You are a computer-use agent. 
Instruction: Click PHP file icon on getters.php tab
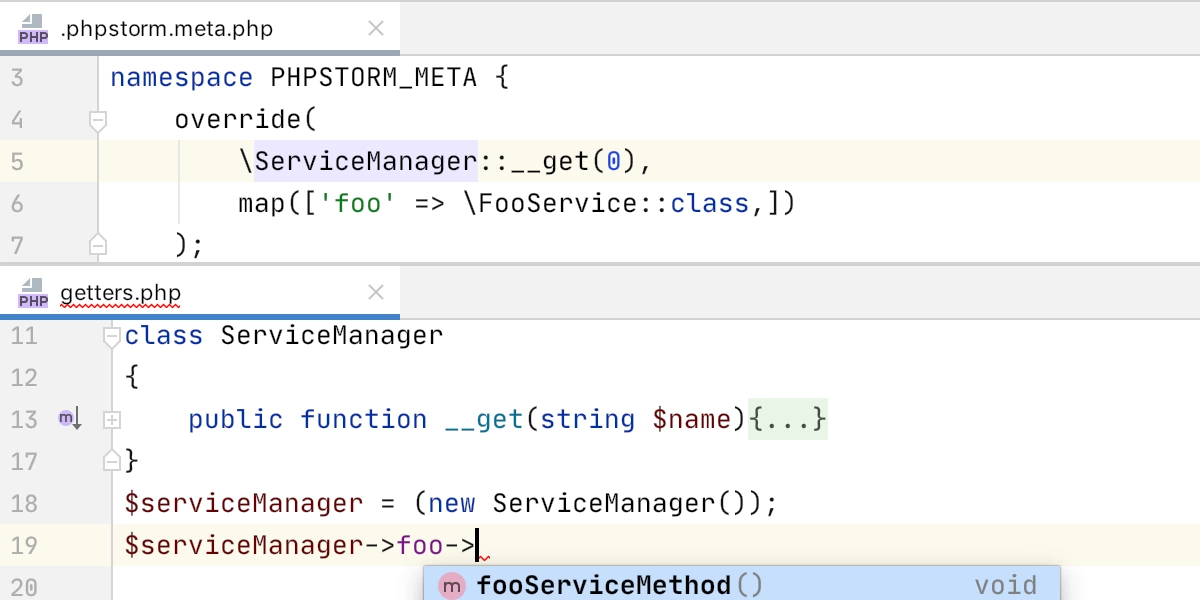(x=33, y=293)
